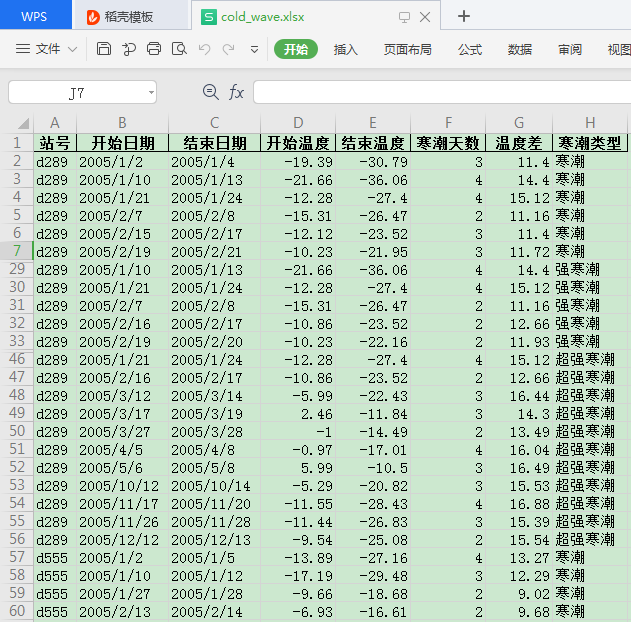This screenshot has width=631, height=622.
Task: Click d555 cell in row 57
Action: (55, 558)
